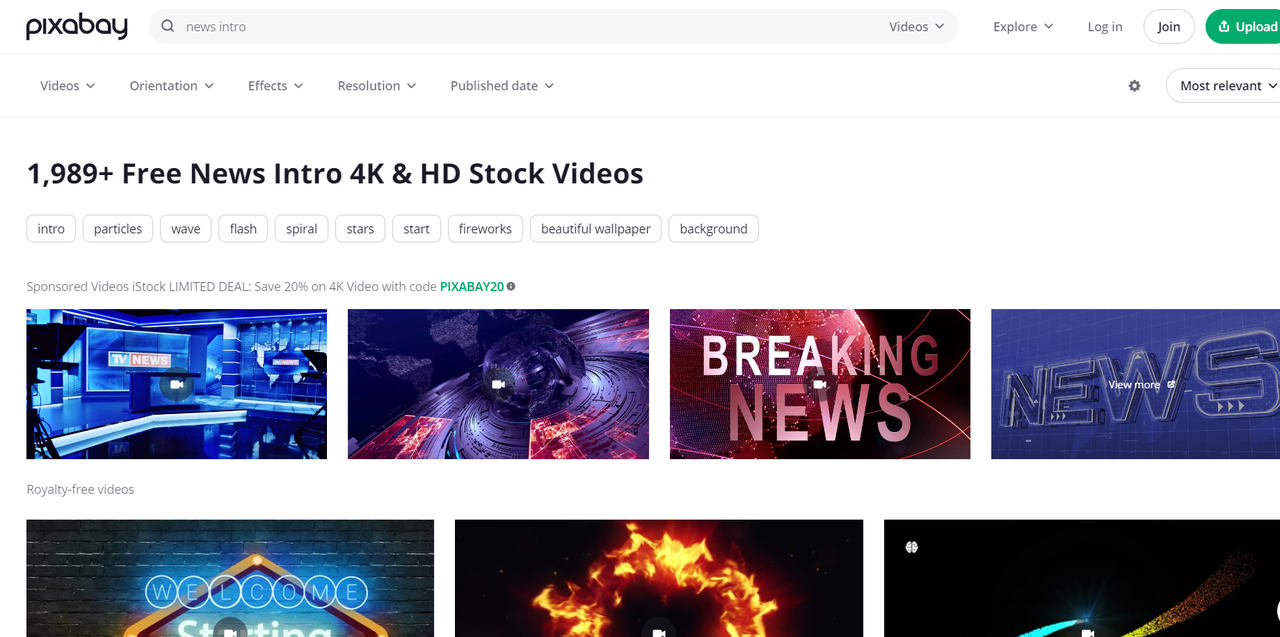Viewport: 1280px width, 637px height.
Task: Open the Orientation filter dropdown
Action: click(x=172, y=86)
